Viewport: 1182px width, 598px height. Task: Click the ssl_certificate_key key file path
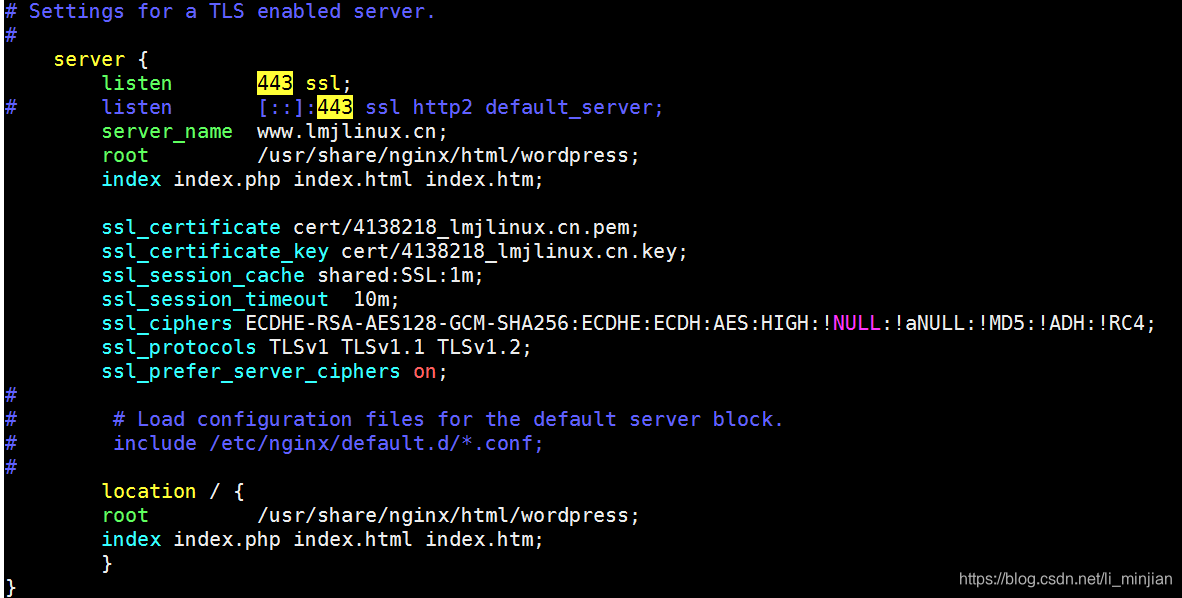point(514,251)
